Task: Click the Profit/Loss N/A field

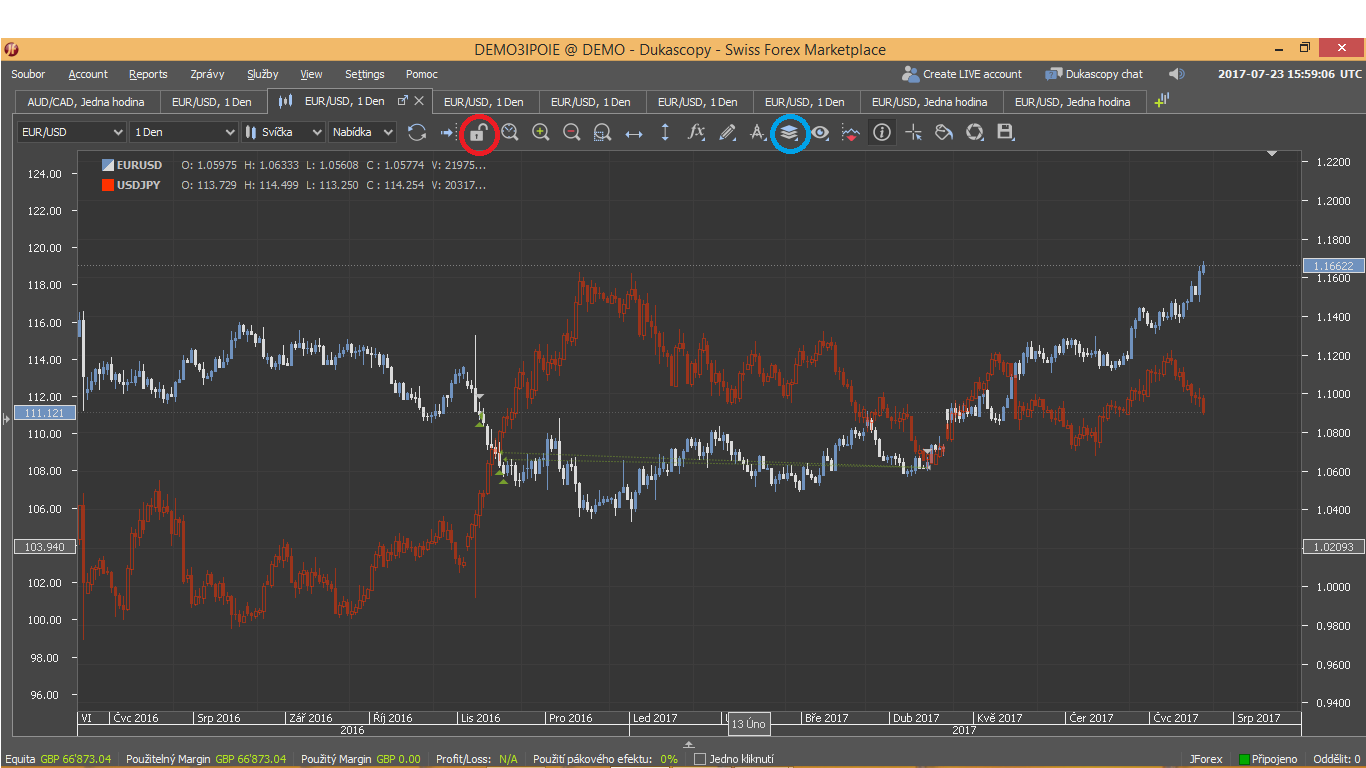Action: 477,759
